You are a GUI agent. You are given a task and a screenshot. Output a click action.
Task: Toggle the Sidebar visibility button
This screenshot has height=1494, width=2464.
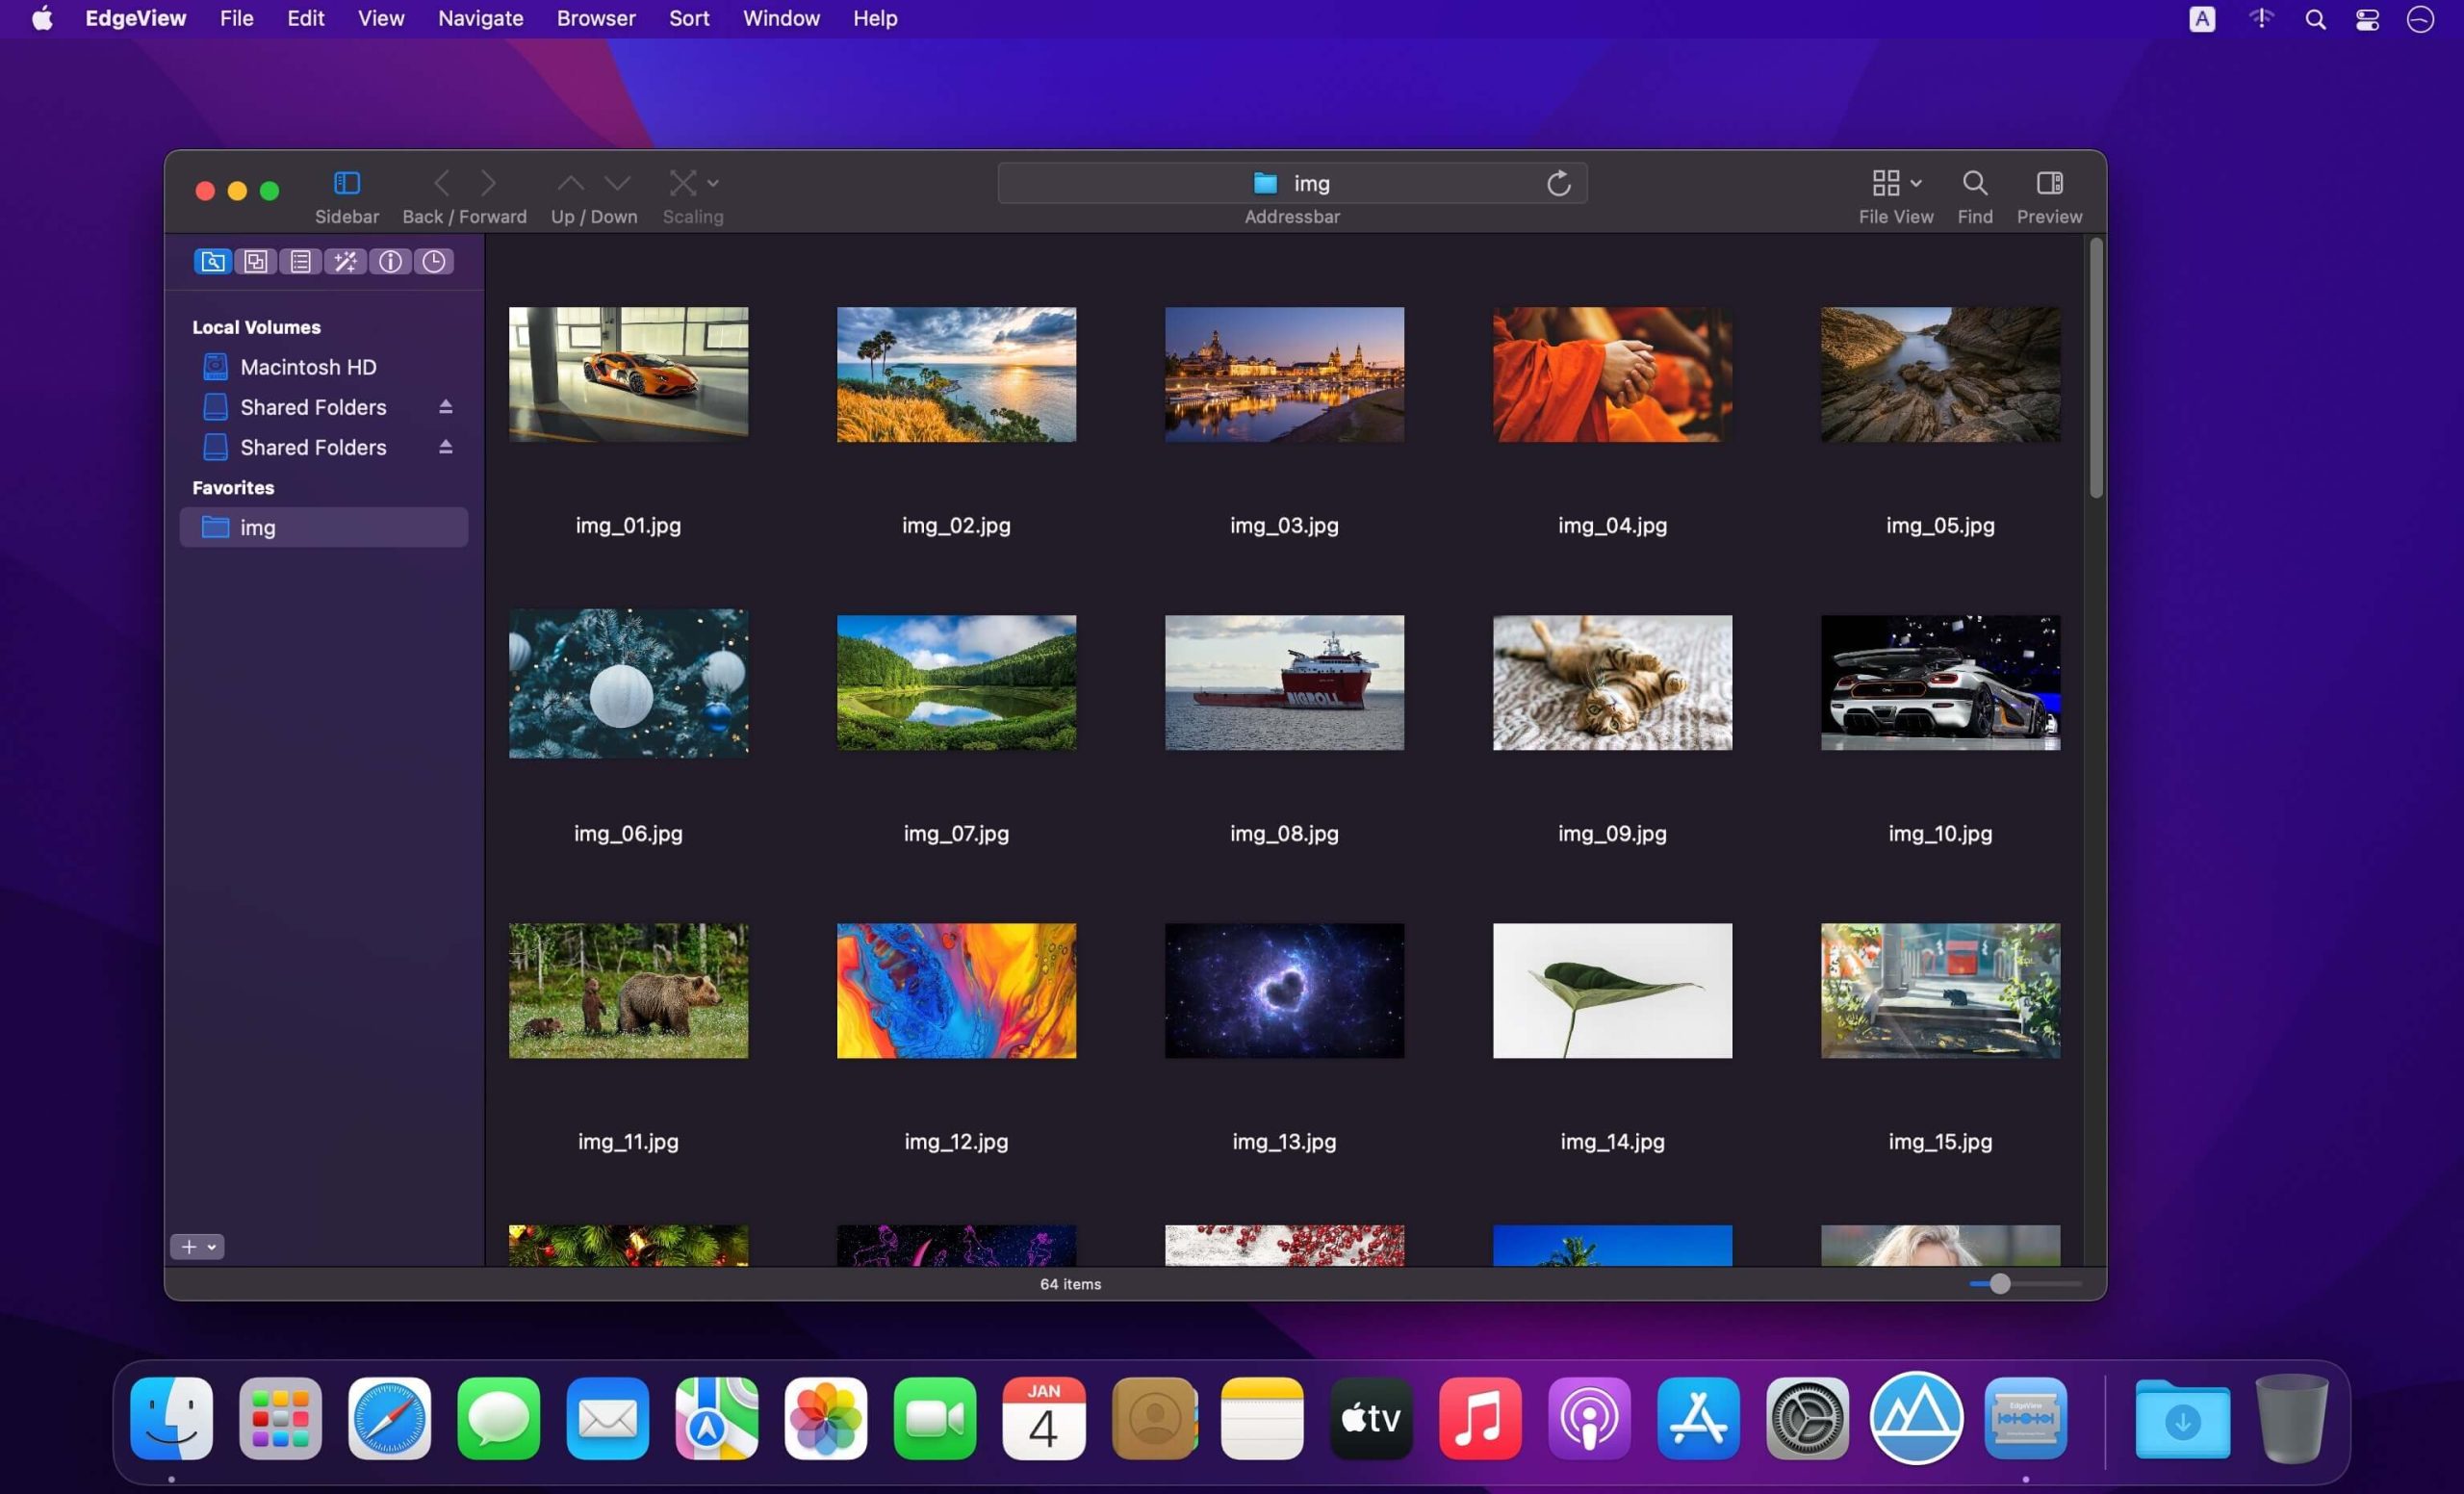coord(347,183)
